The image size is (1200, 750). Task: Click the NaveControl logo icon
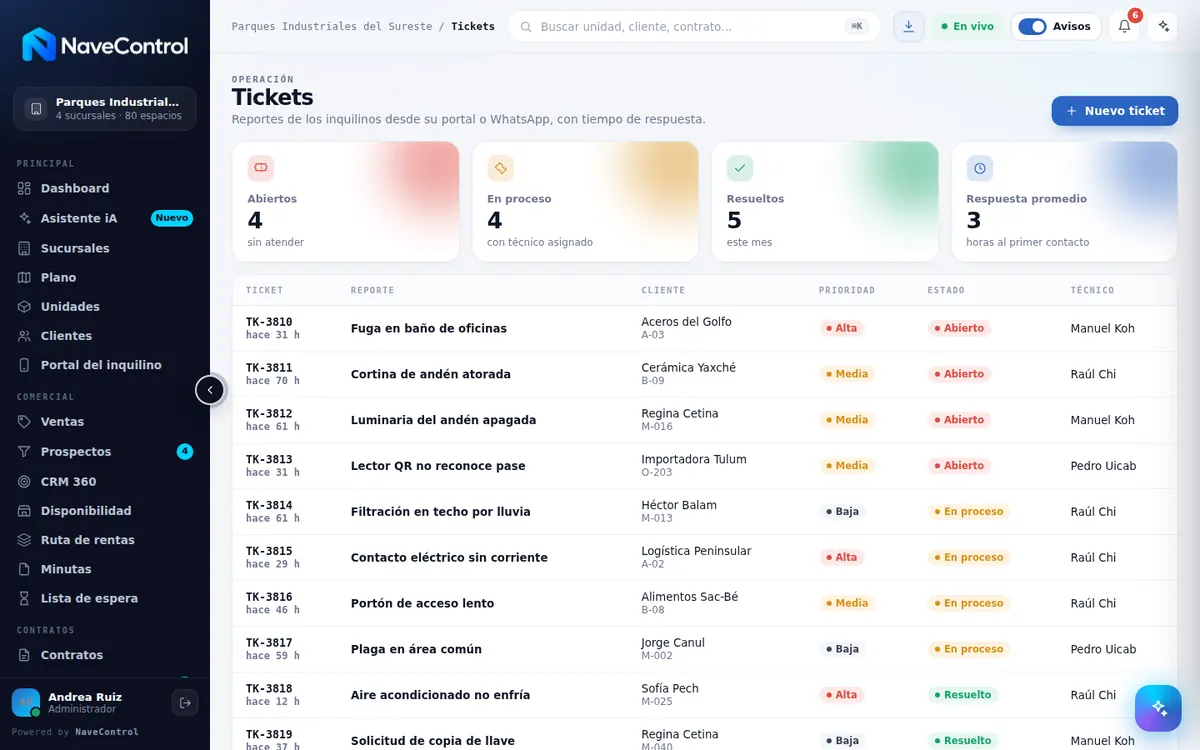click(39, 45)
